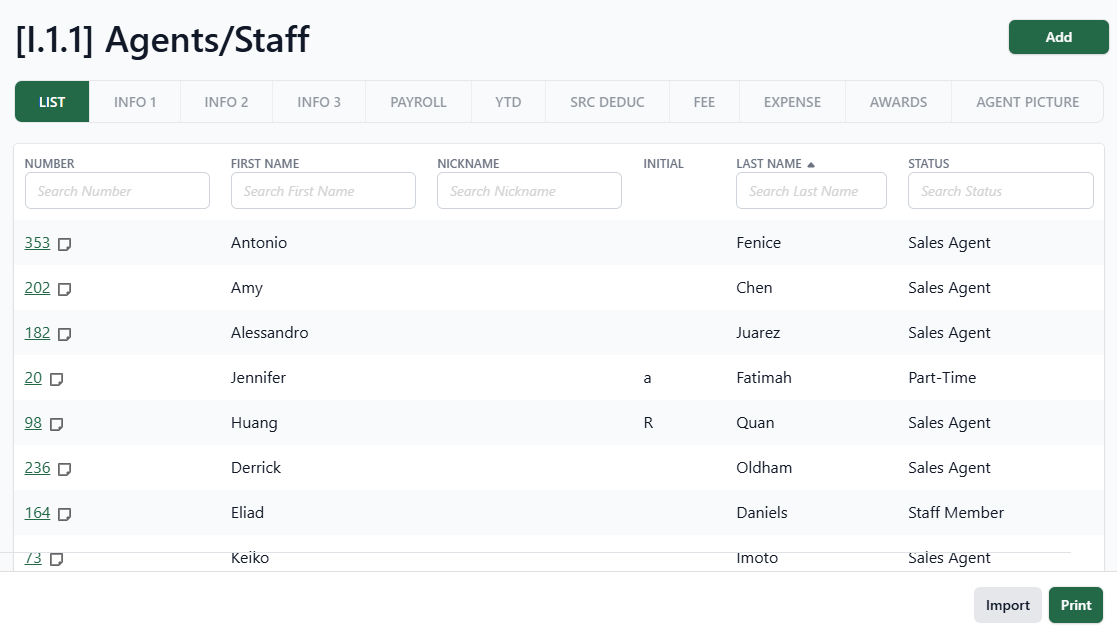Sort the table by the NUMBER column
1117x631 pixels.
tap(50, 163)
